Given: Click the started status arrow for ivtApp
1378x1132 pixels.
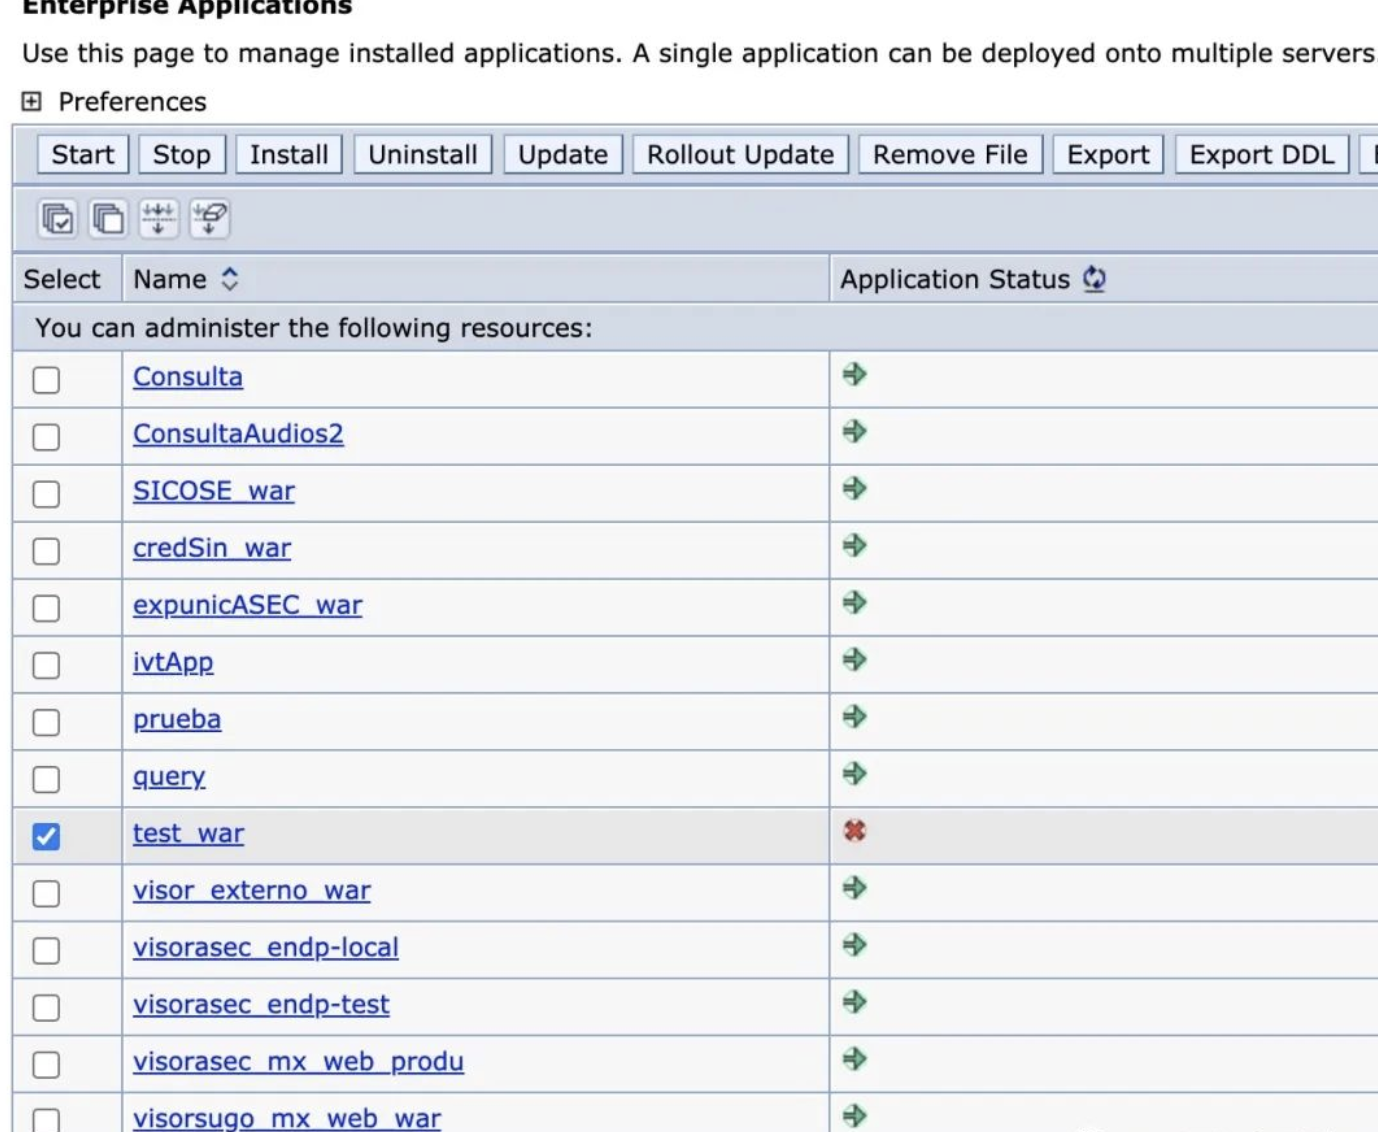Looking at the screenshot, I should 853,661.
